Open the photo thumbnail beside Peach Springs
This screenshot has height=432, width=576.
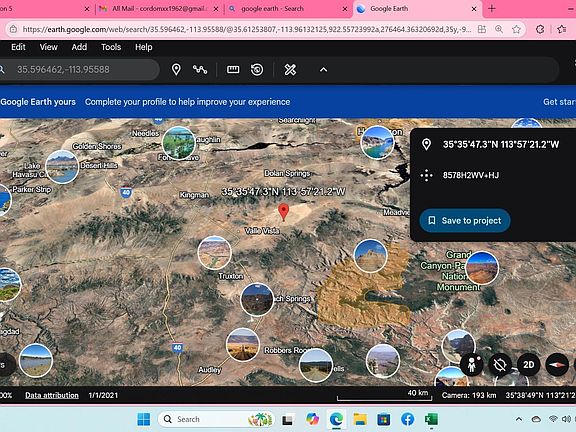(257, 299)
